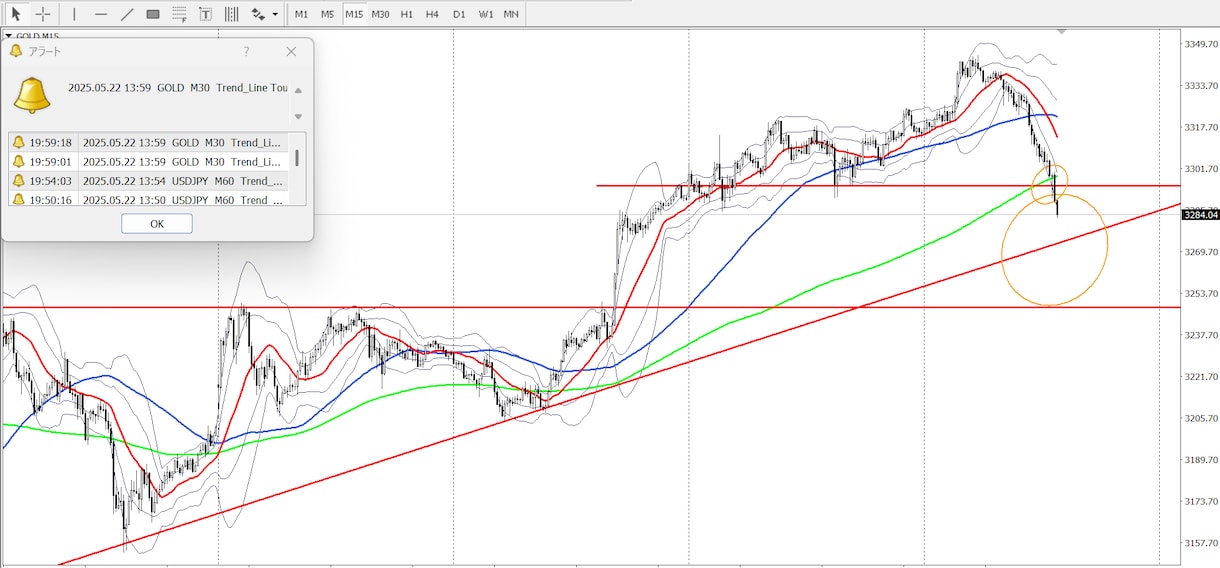Click the small bell in alert title bar
1220x568 pixels.
[x=16, y=51]
